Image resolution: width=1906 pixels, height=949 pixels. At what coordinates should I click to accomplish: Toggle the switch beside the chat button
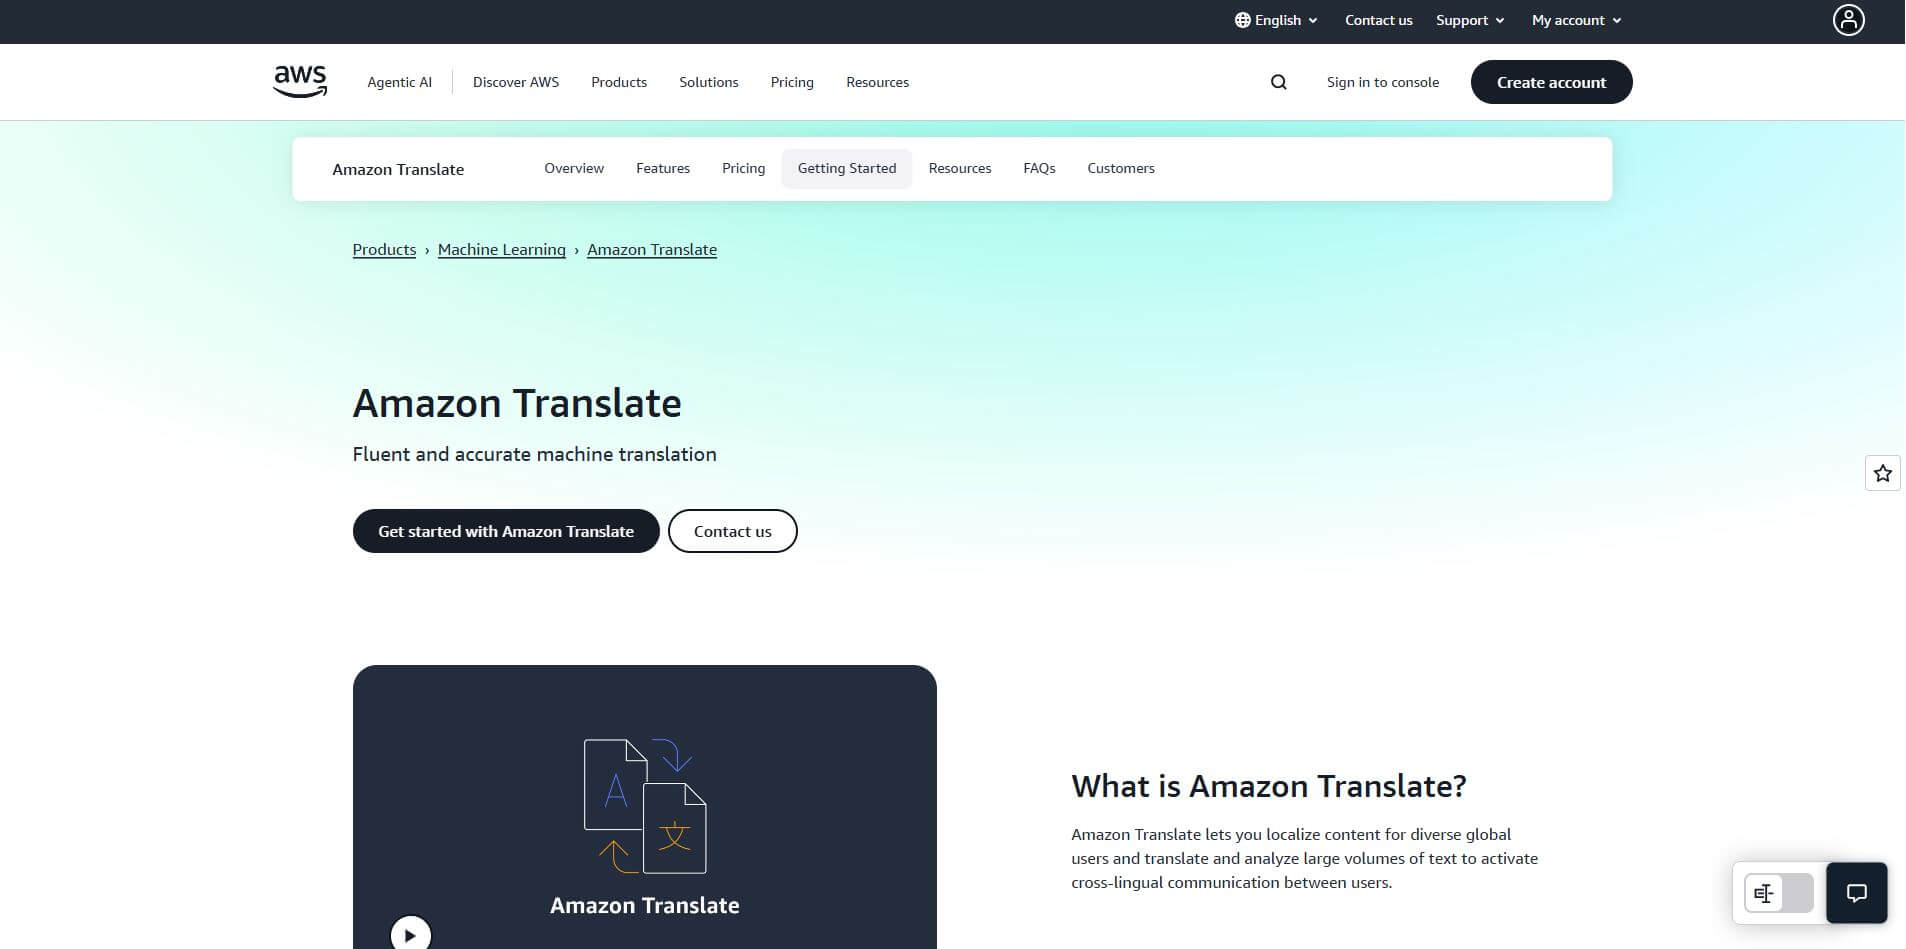tap(1778, 893)
